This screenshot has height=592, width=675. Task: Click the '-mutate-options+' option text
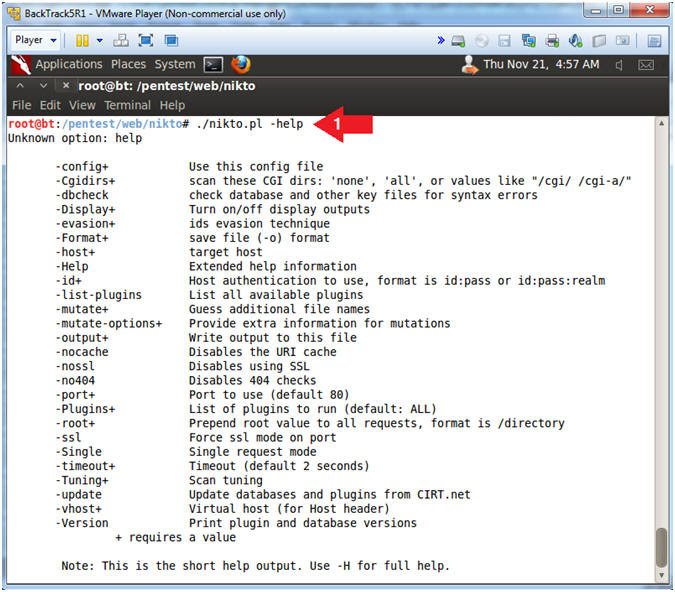108,323
